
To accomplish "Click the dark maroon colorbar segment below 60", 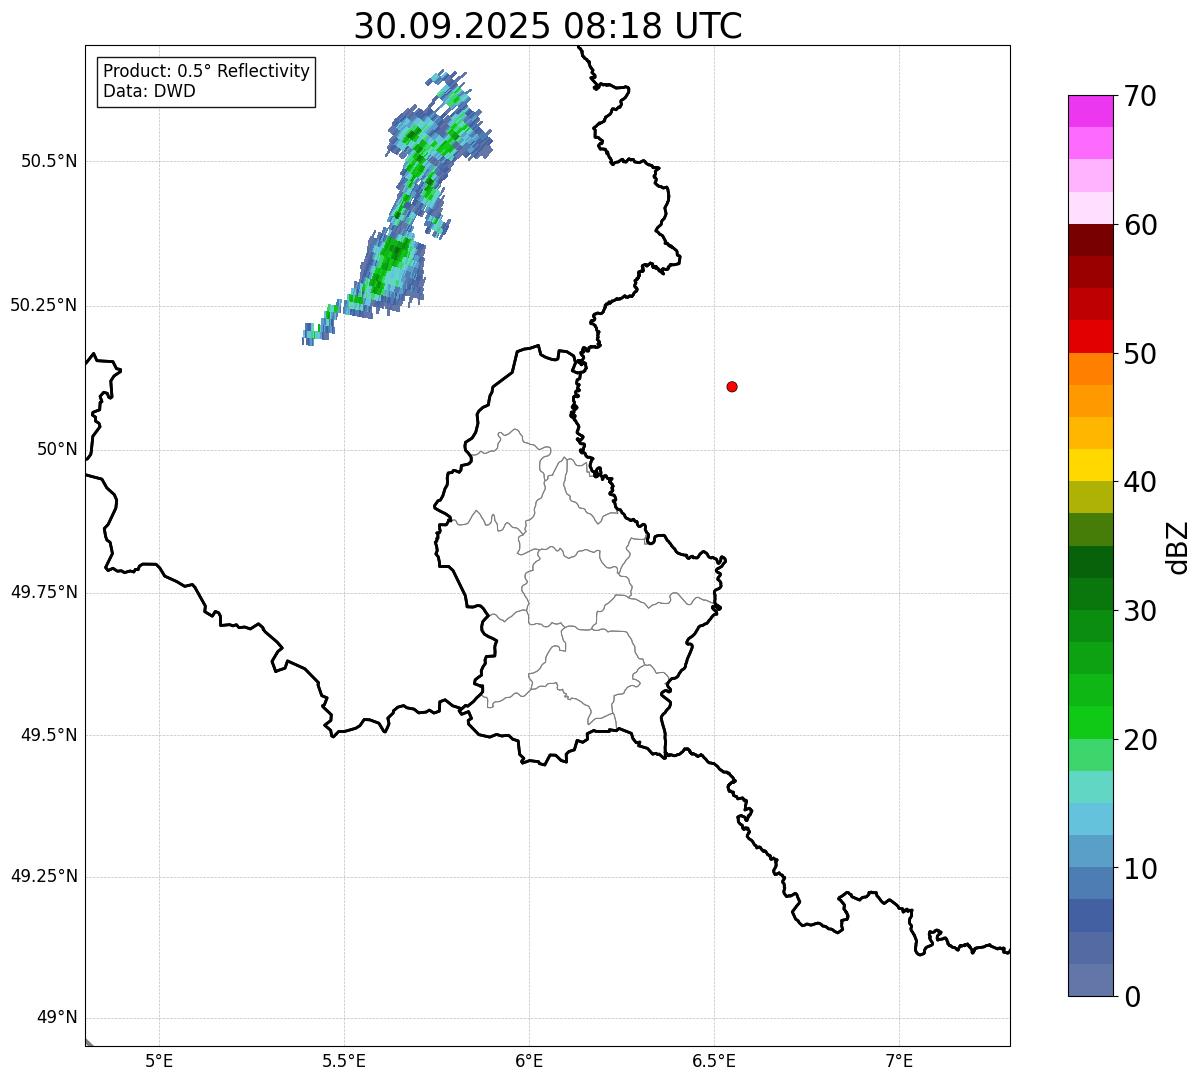I will point(1090,240).
